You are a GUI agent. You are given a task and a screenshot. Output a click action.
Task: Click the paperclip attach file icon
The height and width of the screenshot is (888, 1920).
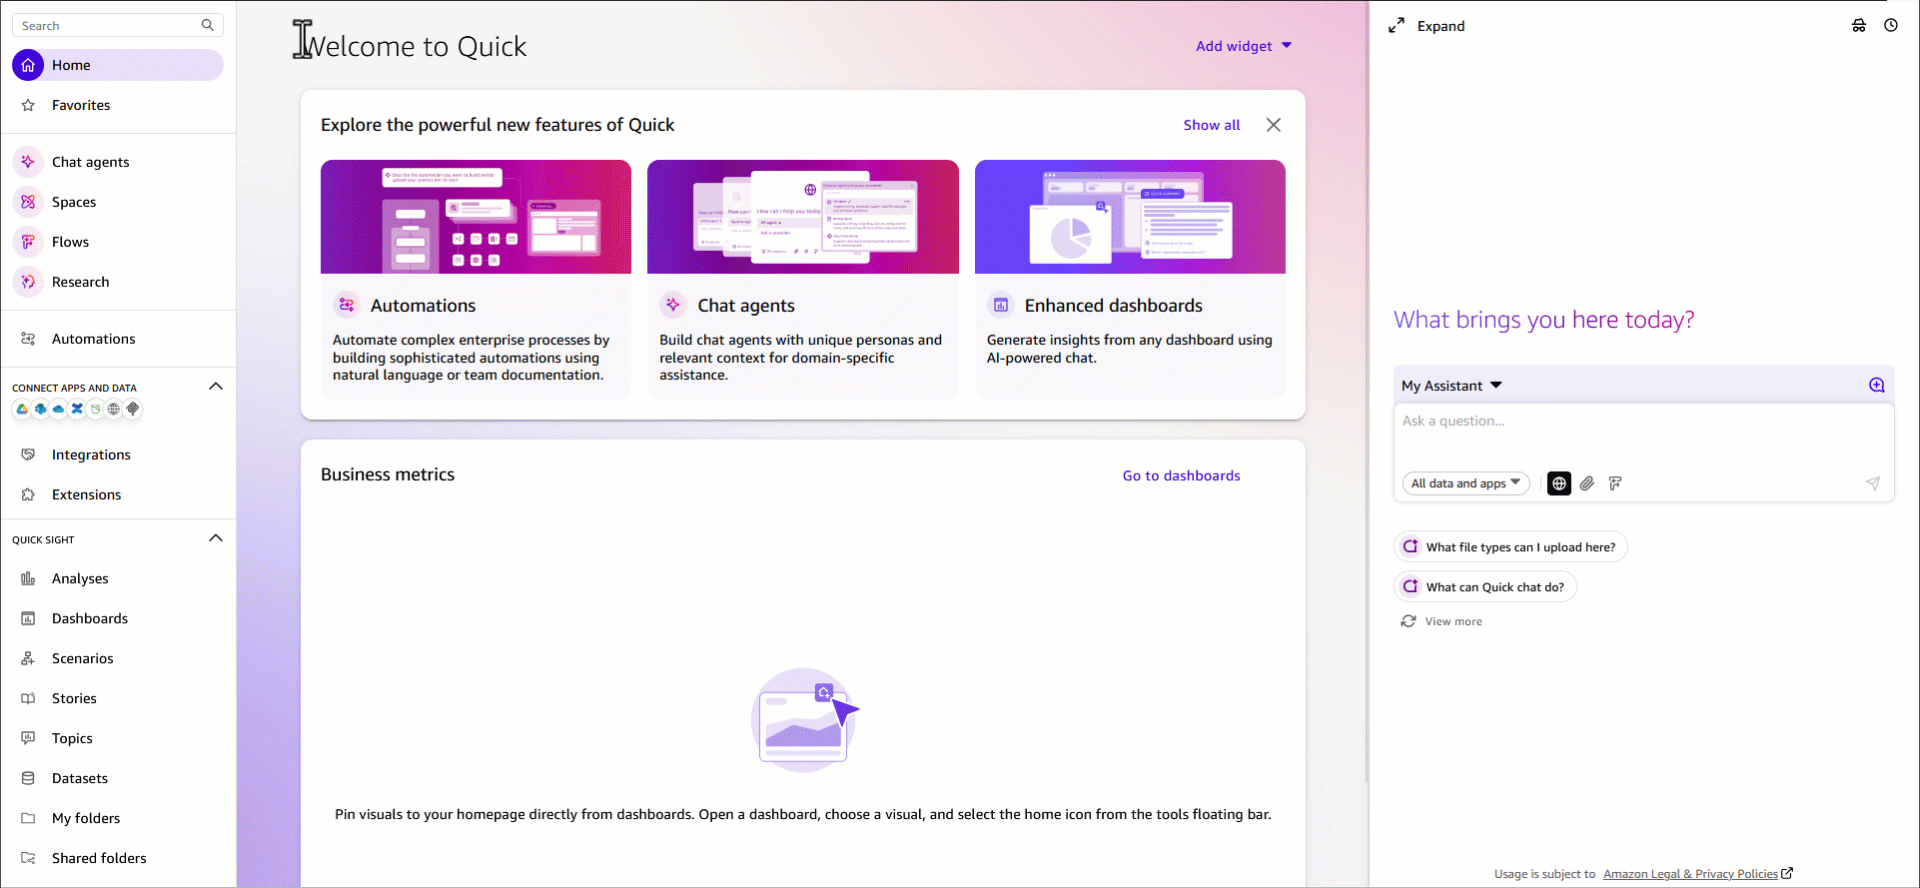[x=1587, y=484]
